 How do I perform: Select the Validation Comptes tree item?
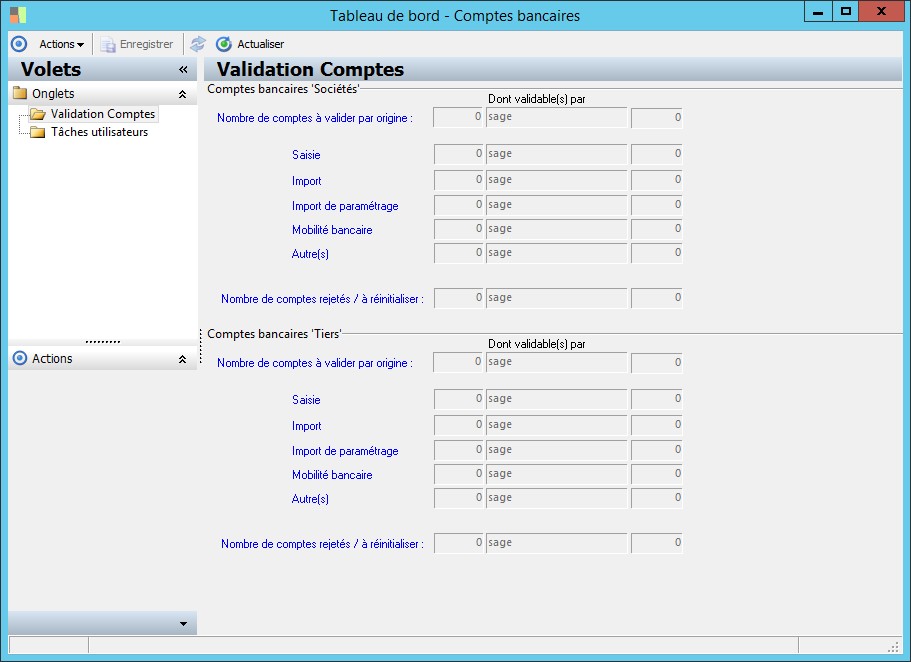coord(102,114)
